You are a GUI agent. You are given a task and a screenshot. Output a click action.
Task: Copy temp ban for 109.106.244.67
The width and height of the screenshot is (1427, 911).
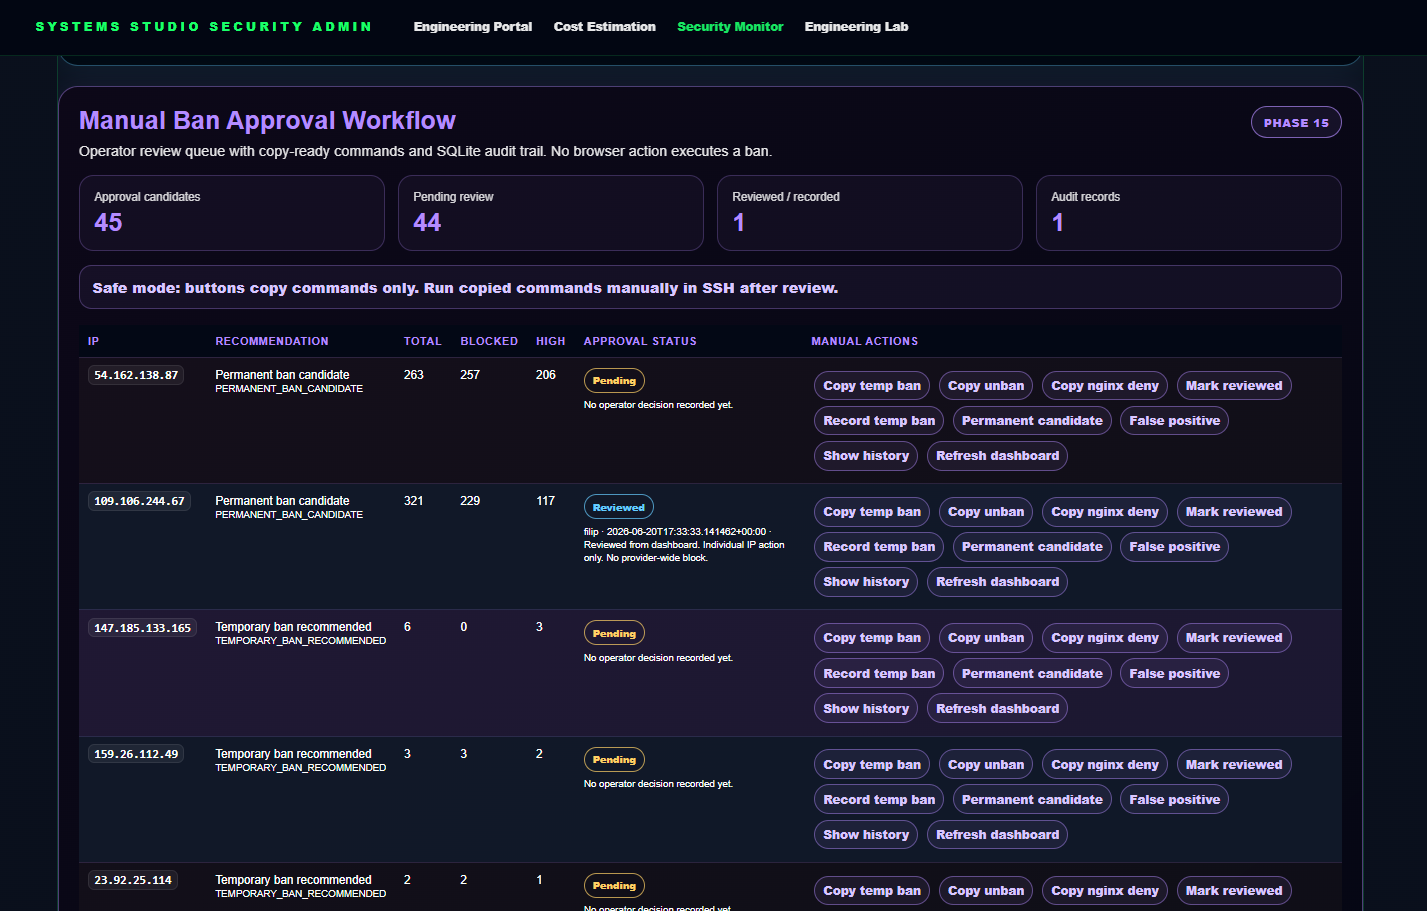(872, 512)
